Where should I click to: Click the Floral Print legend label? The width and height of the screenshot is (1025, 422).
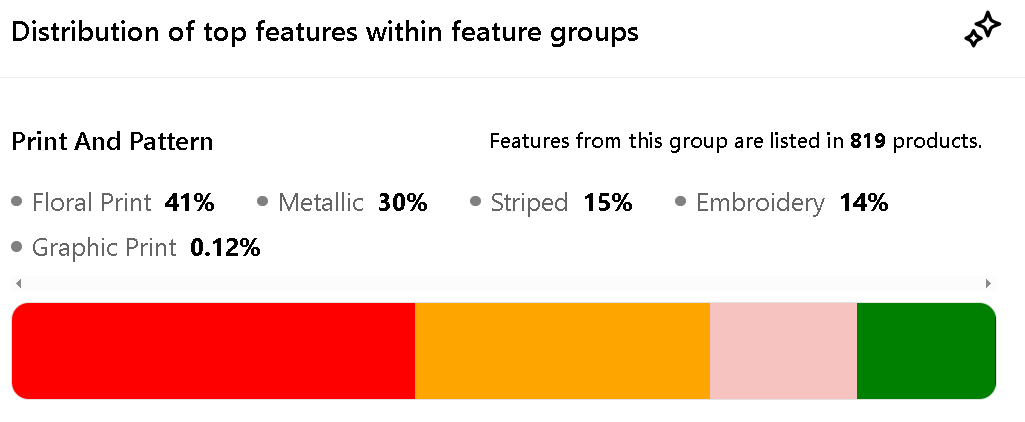91,203
